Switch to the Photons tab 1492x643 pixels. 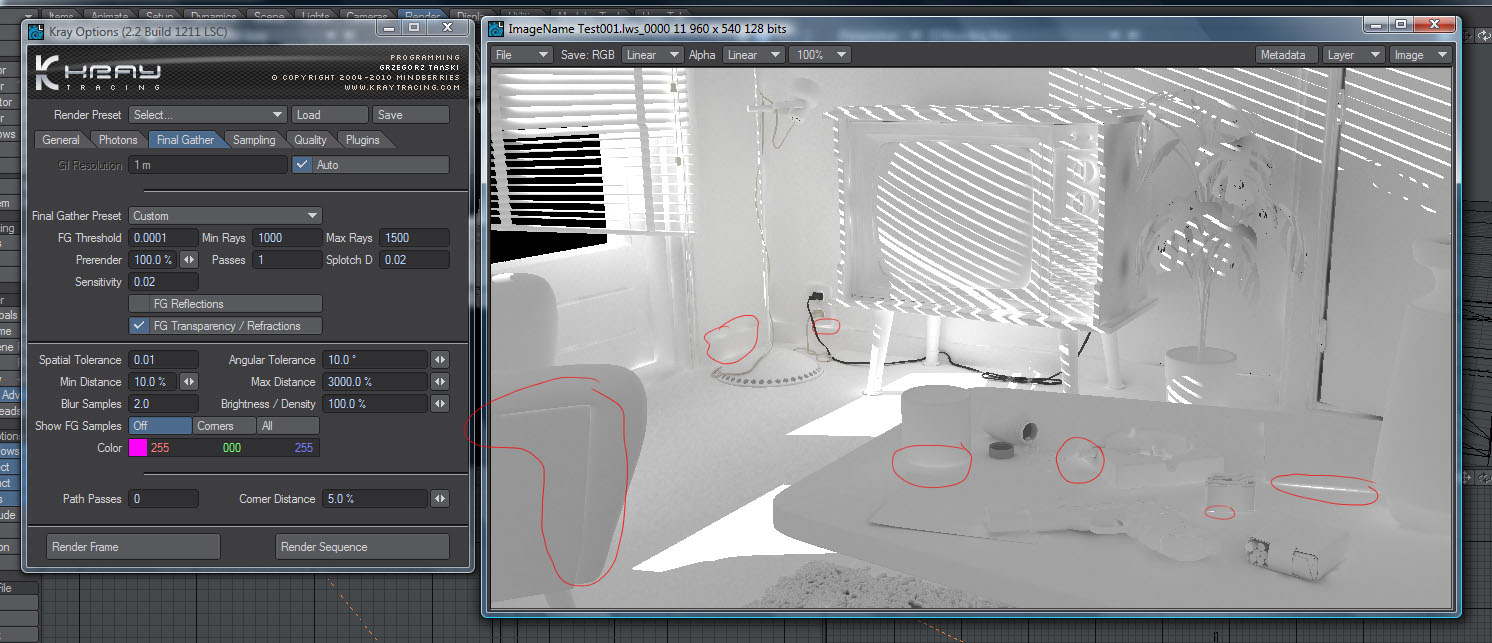coord(118,140)
